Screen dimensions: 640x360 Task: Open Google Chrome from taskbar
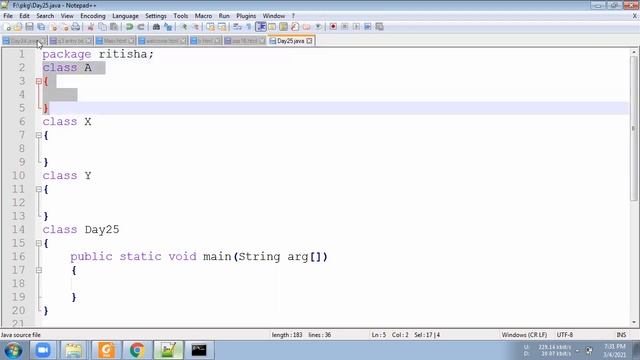pyautogui.click(x=137, y=350)
